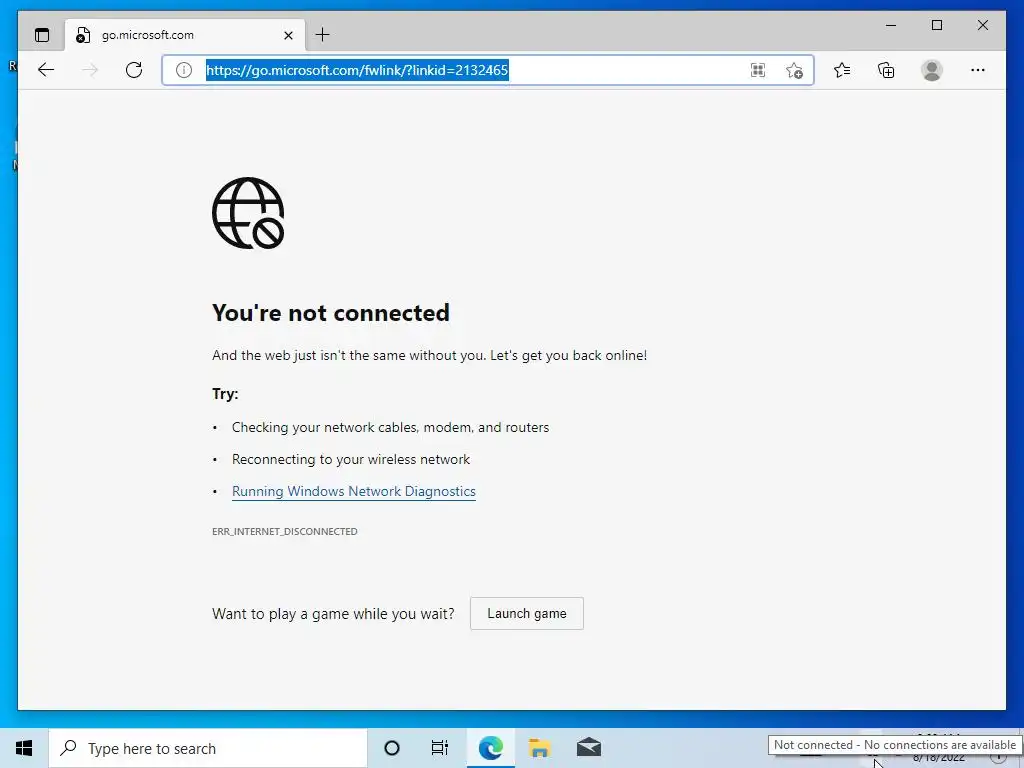The image size is (1024, 768).
Task: Click the address bar URL field
Action: (x=487, y=70)
